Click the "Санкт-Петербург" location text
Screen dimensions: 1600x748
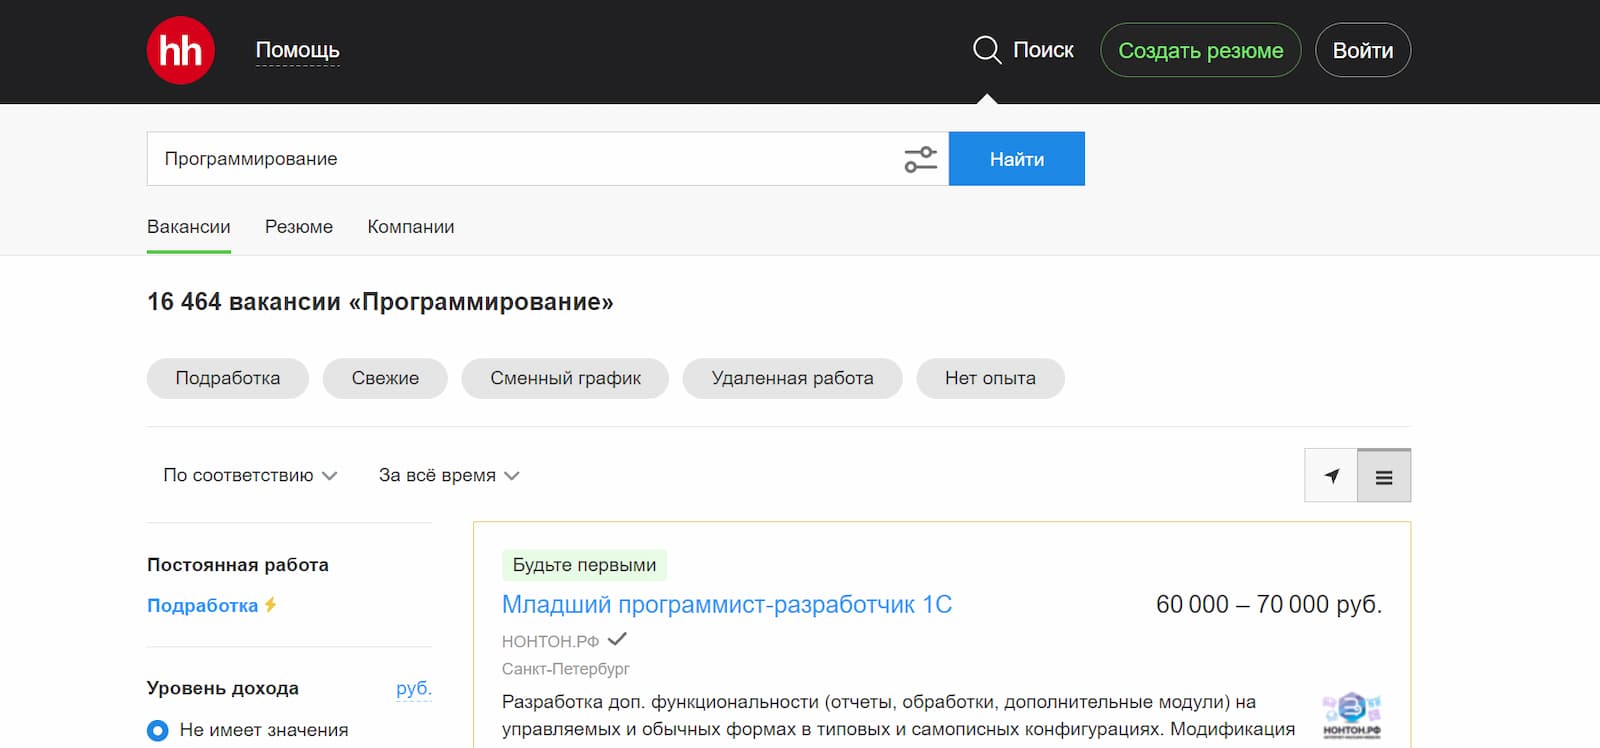566,669
